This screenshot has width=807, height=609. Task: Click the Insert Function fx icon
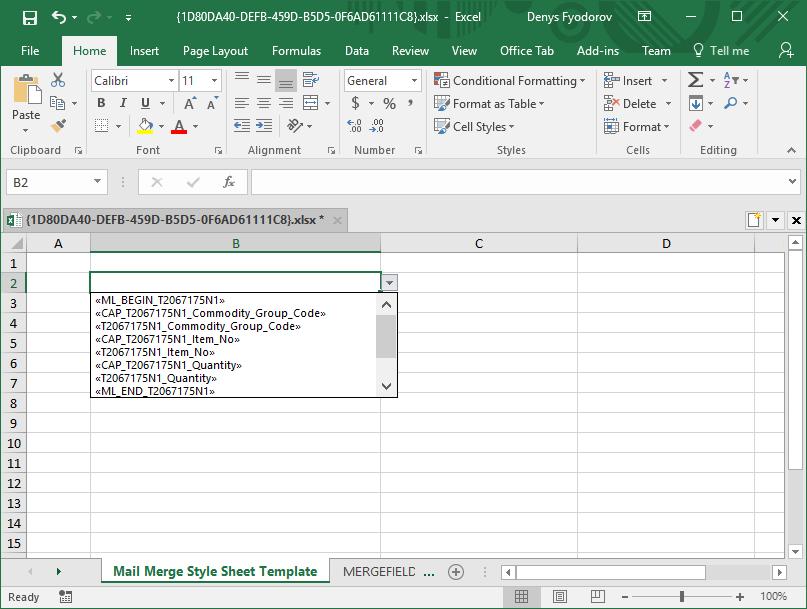click(x=228, y=182)
